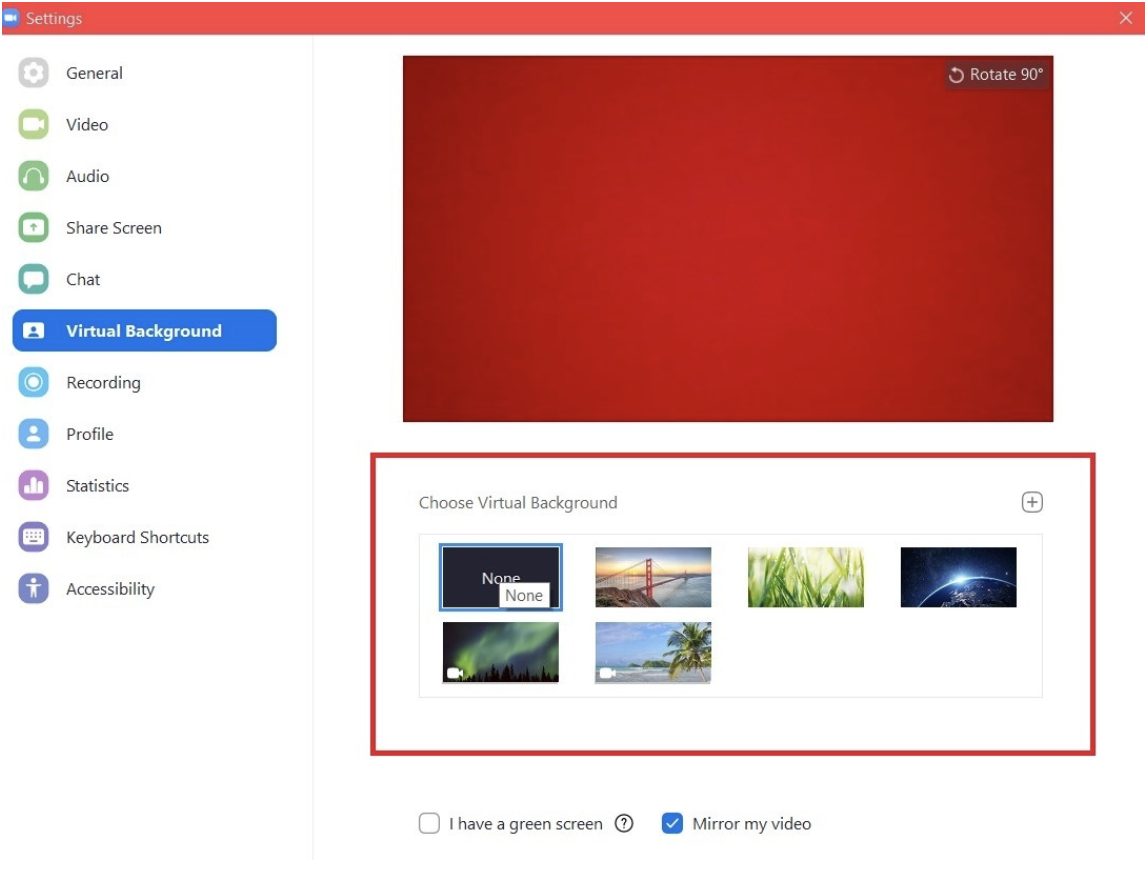Toggle the green screen checkbox on

point(429,823)
